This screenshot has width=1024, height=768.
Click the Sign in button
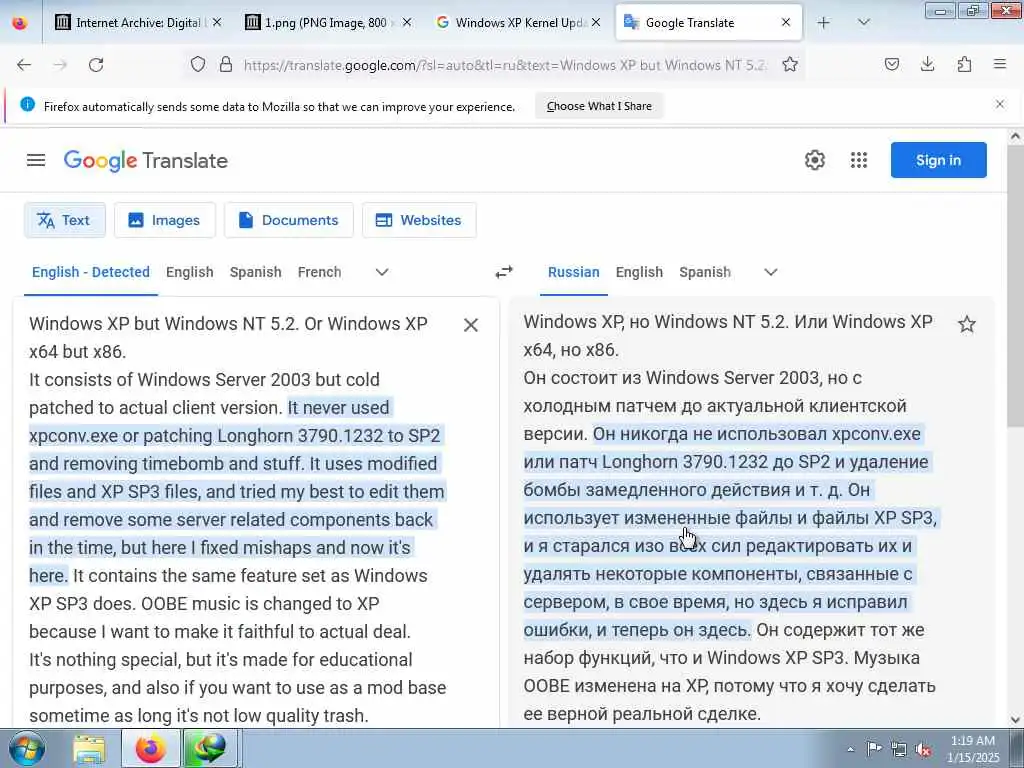coord(938,160)
